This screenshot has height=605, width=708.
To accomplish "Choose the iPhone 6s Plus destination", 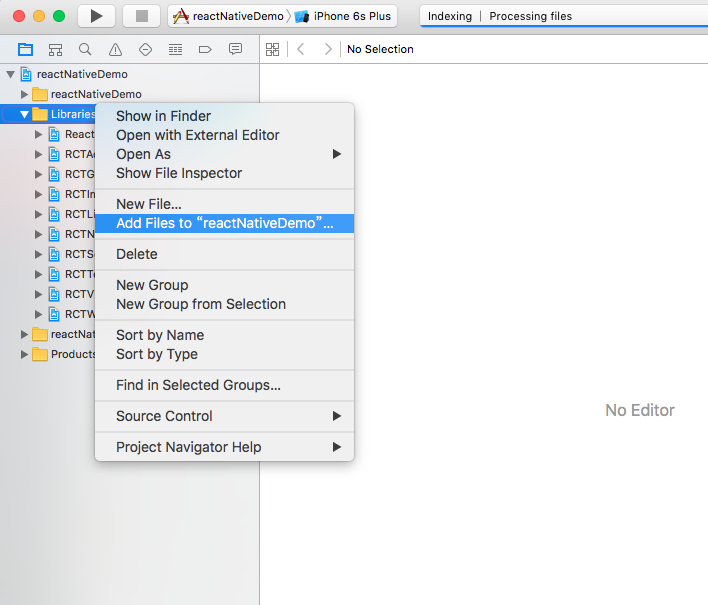I will pos(343,16).
